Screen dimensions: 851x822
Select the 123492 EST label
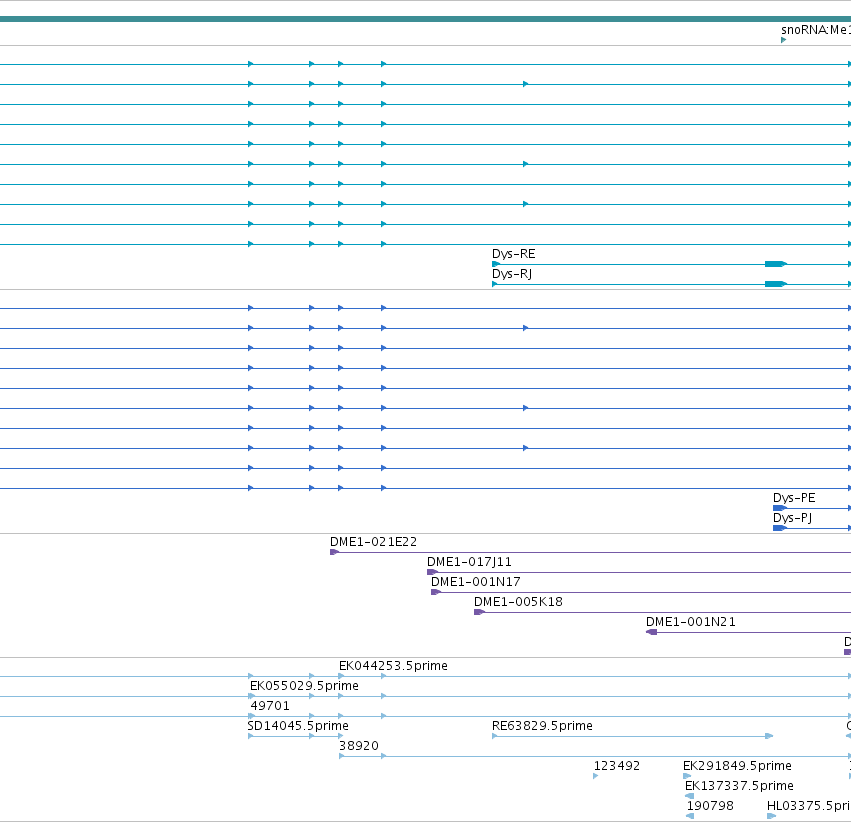tap(617, 767)
